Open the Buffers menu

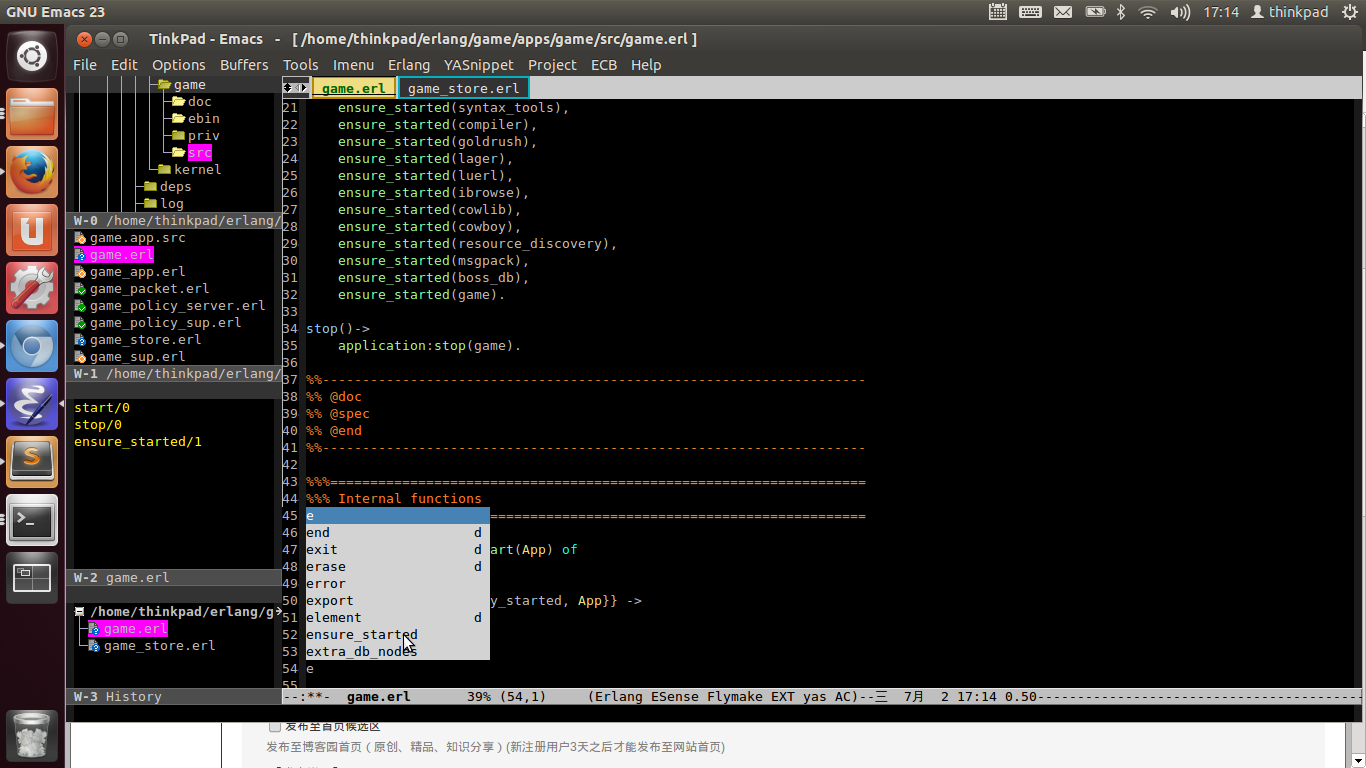(244, 65)
